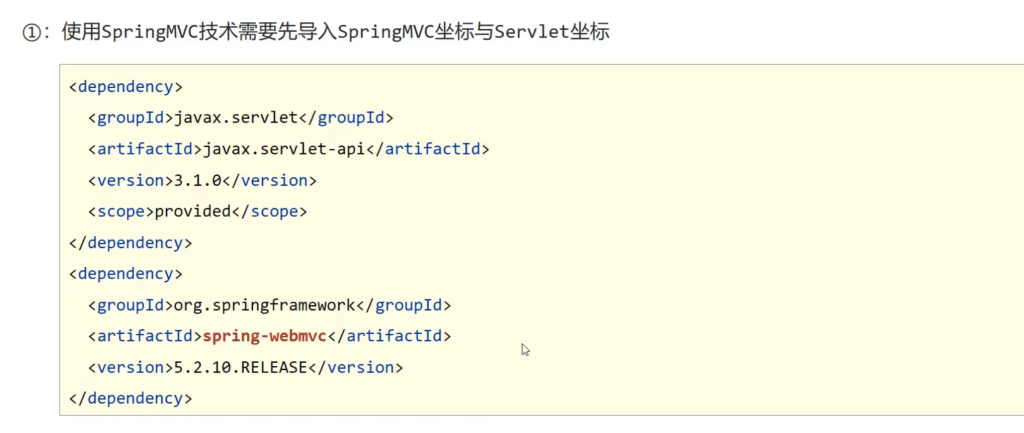Click closing groupId tag after org.springframework
Screen dimensions: 1024x433
pos(404,305)
